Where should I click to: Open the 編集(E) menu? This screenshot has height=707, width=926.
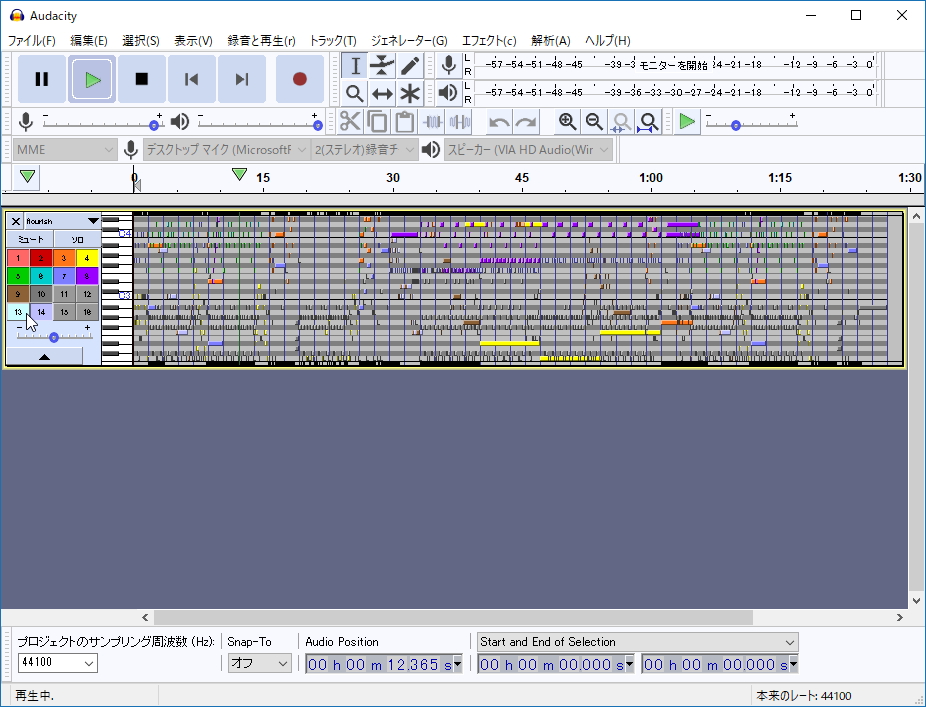pos(89,41)
